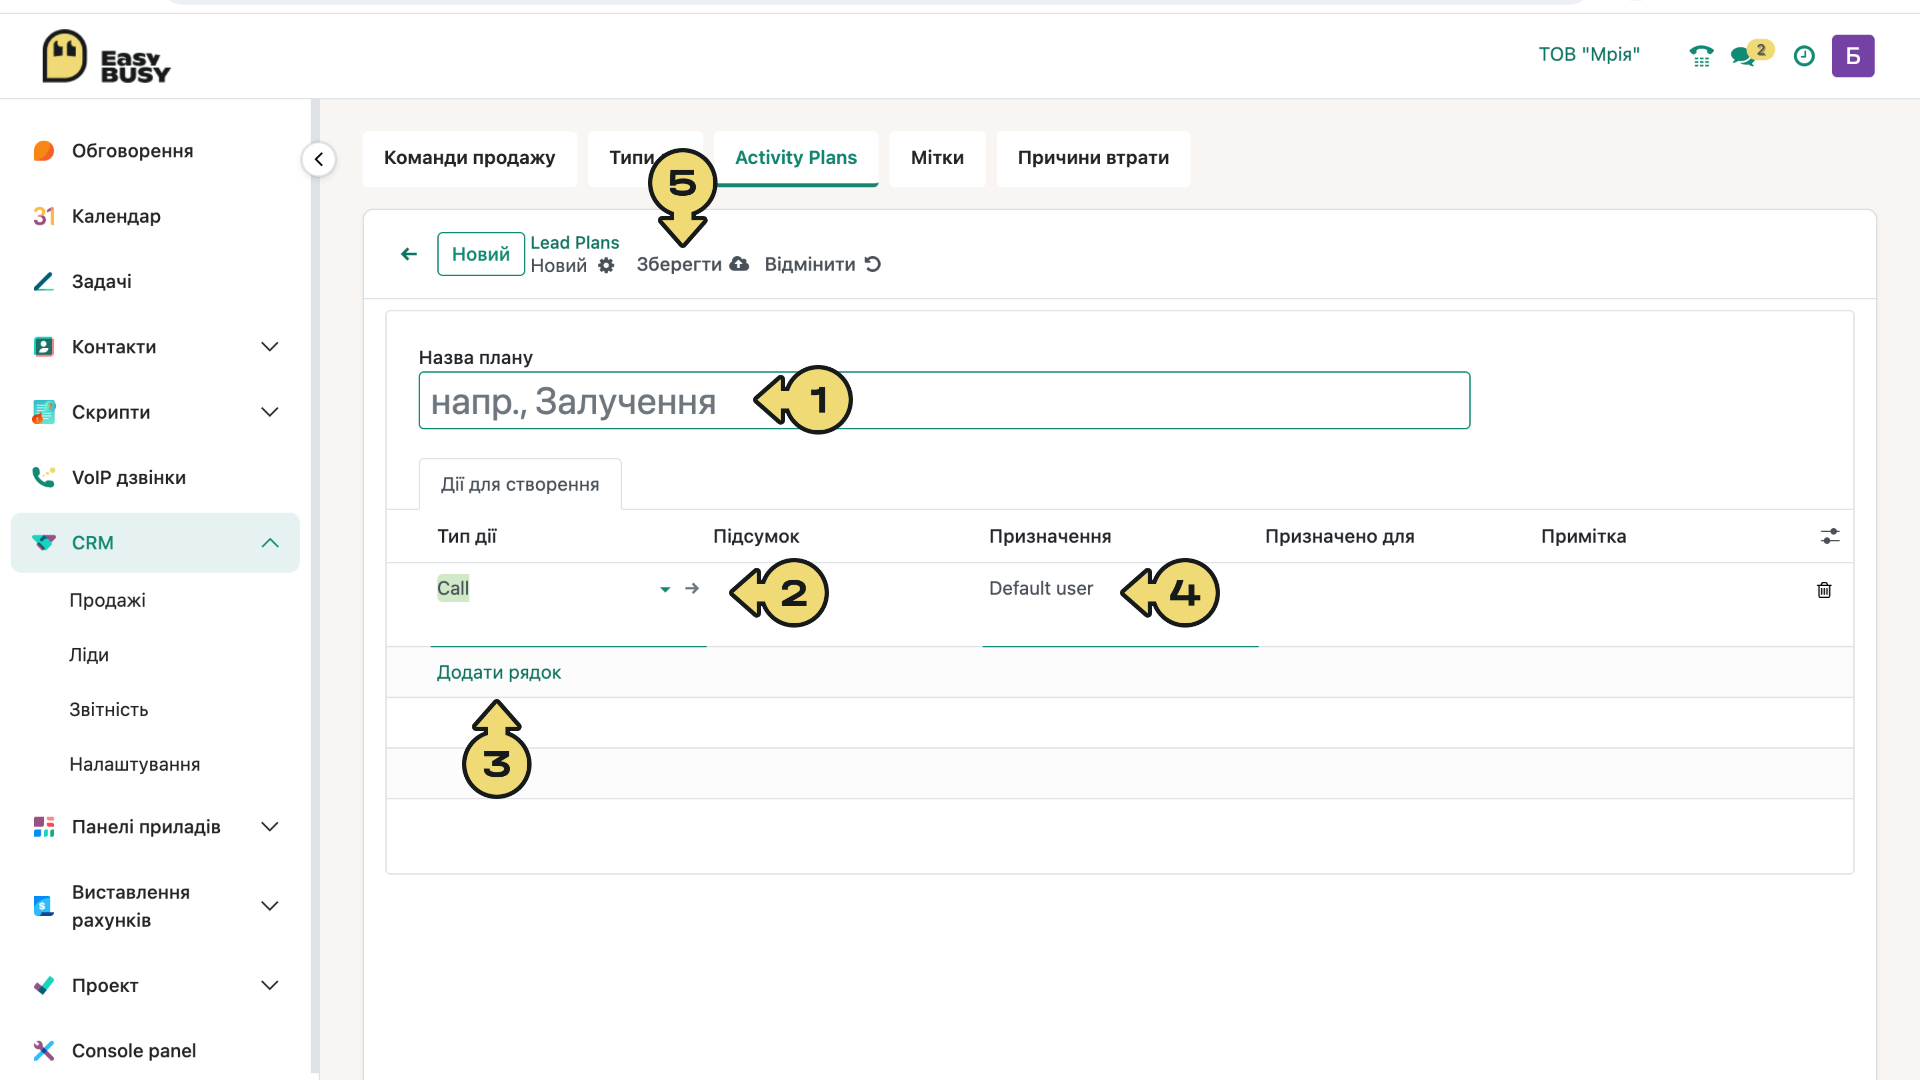Switch to Команди продажу tab
Viewport: 1920px width, 1080px height.
click(x=469, y=158)
